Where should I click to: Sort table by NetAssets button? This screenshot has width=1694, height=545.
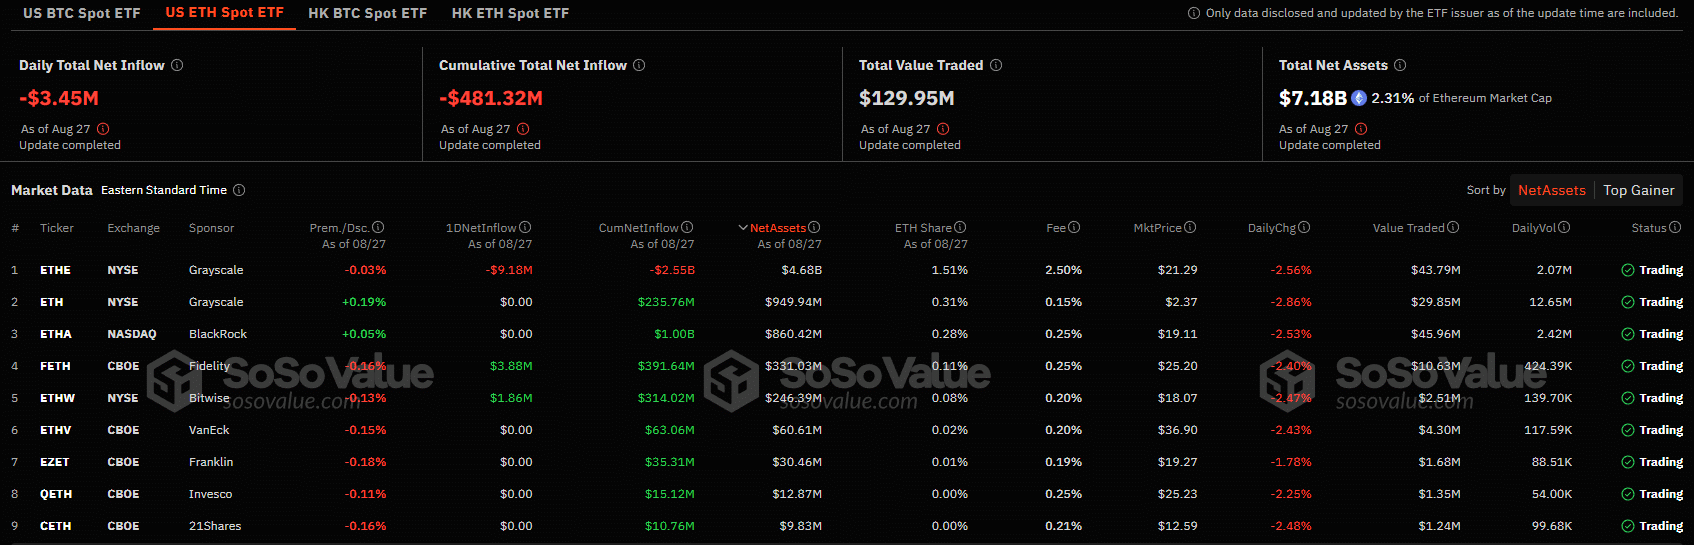coord(1551,190)
